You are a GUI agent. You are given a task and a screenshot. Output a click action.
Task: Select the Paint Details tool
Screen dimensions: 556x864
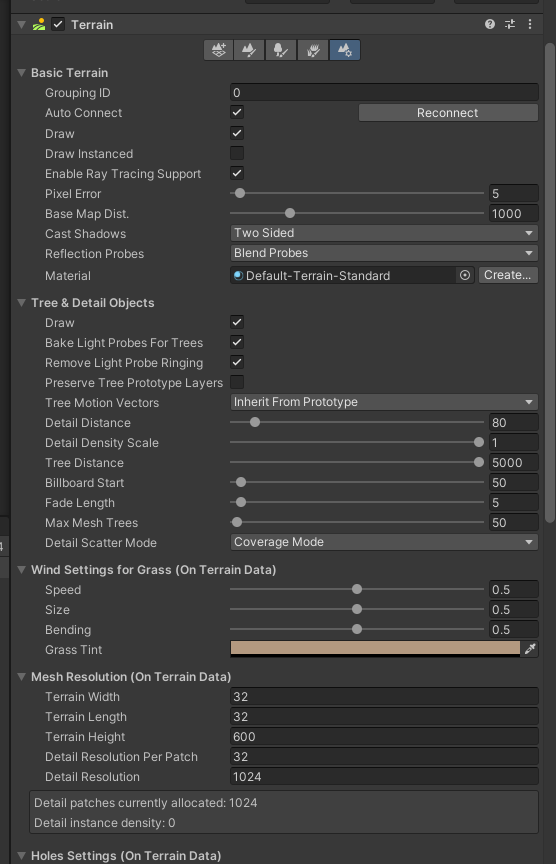pos(313,50)
